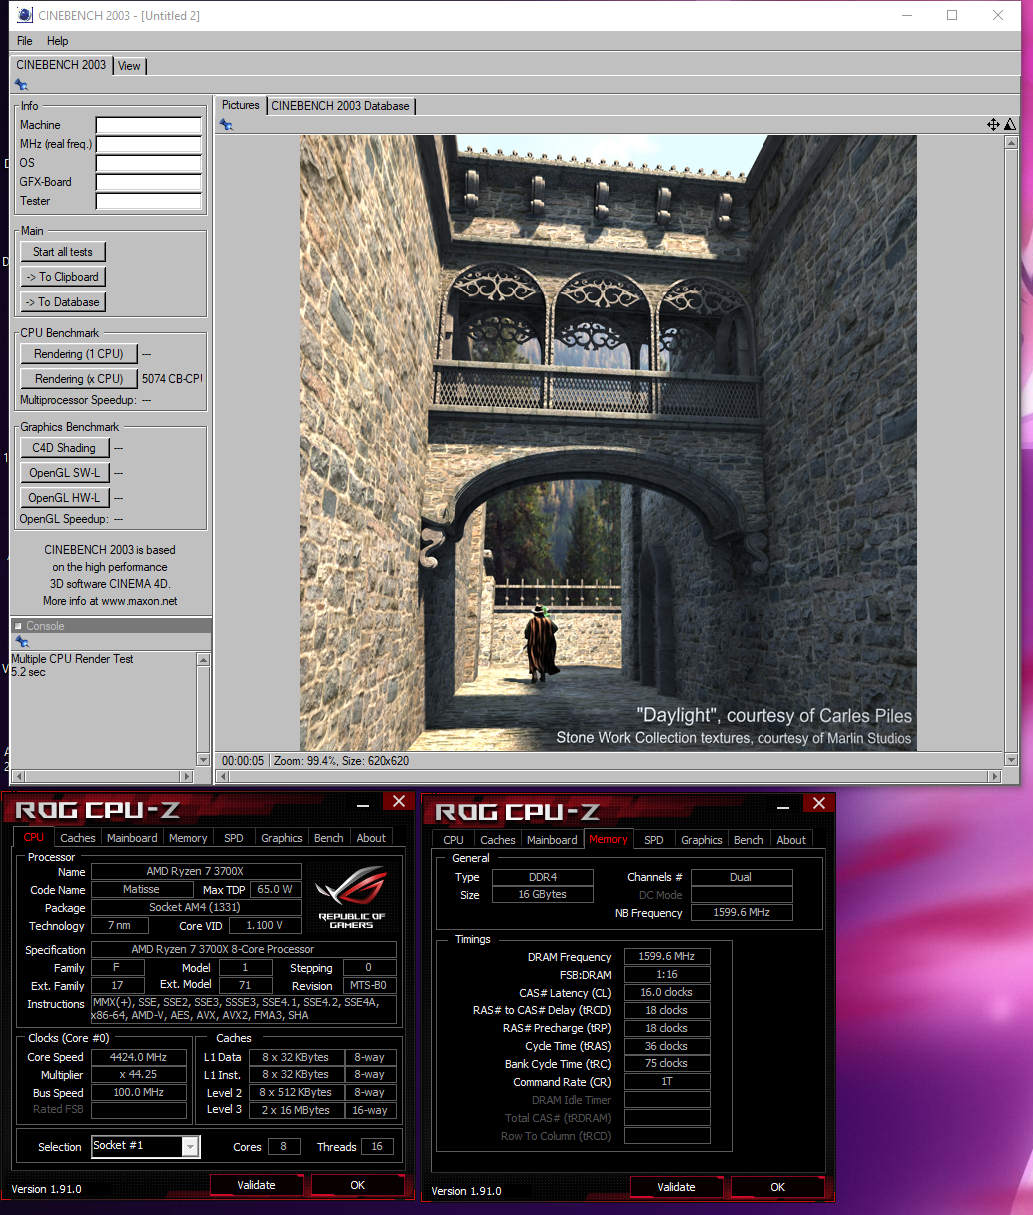Open Caches tab in right CPU-Z window

click(x=498, y=840)
